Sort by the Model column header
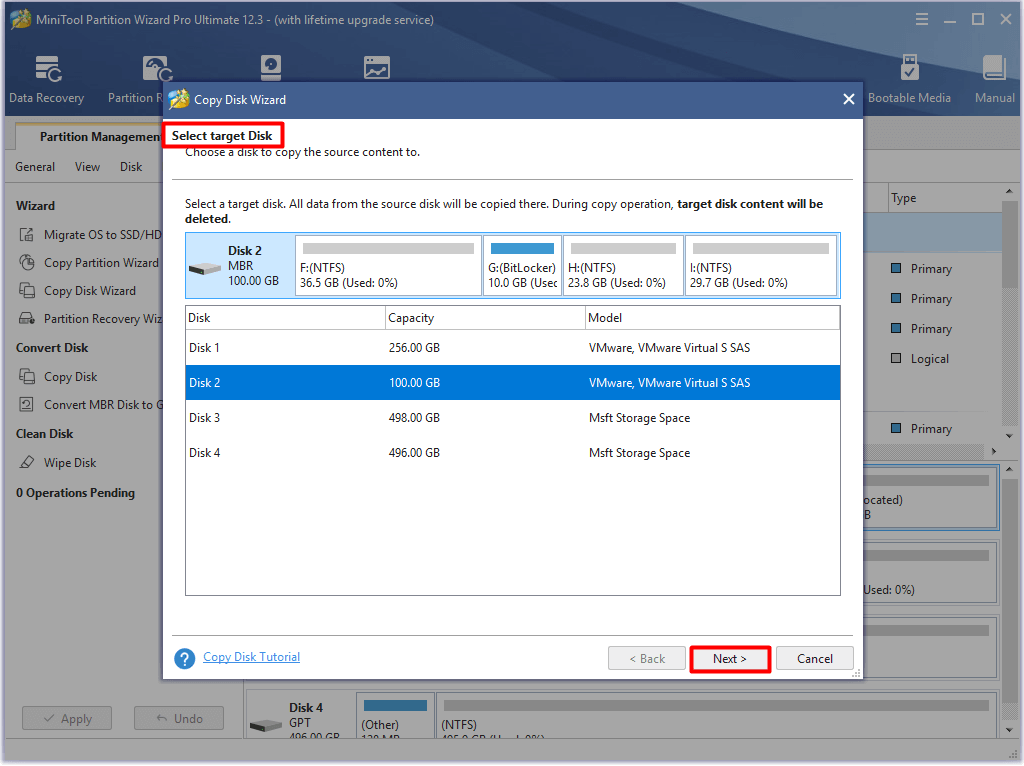 712,318
